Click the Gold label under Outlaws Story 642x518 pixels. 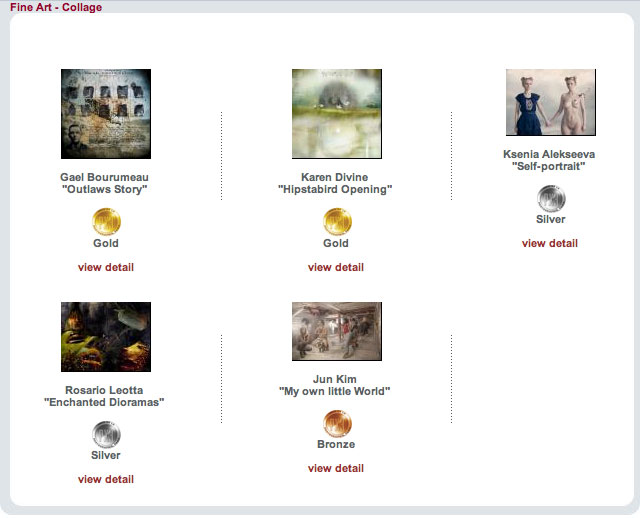[106, 243]
